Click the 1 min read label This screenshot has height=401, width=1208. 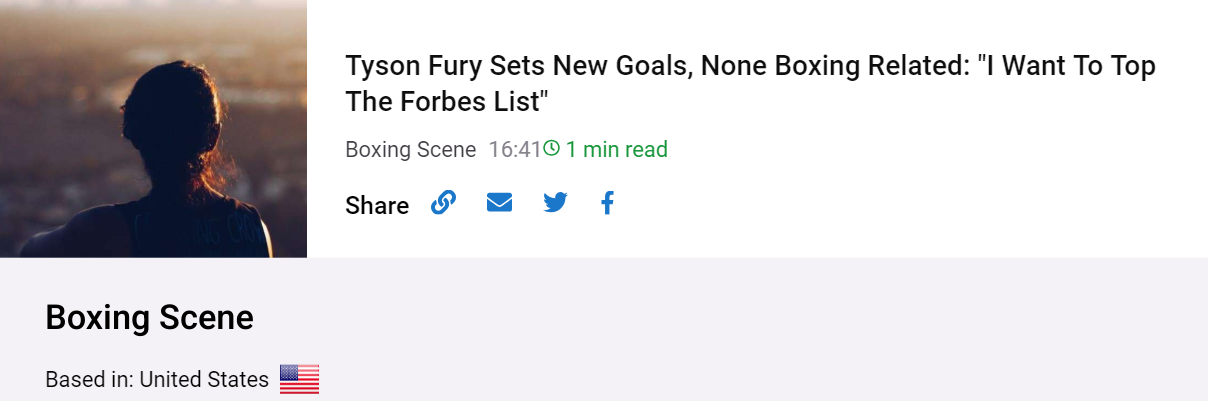[x=617, y=150]
